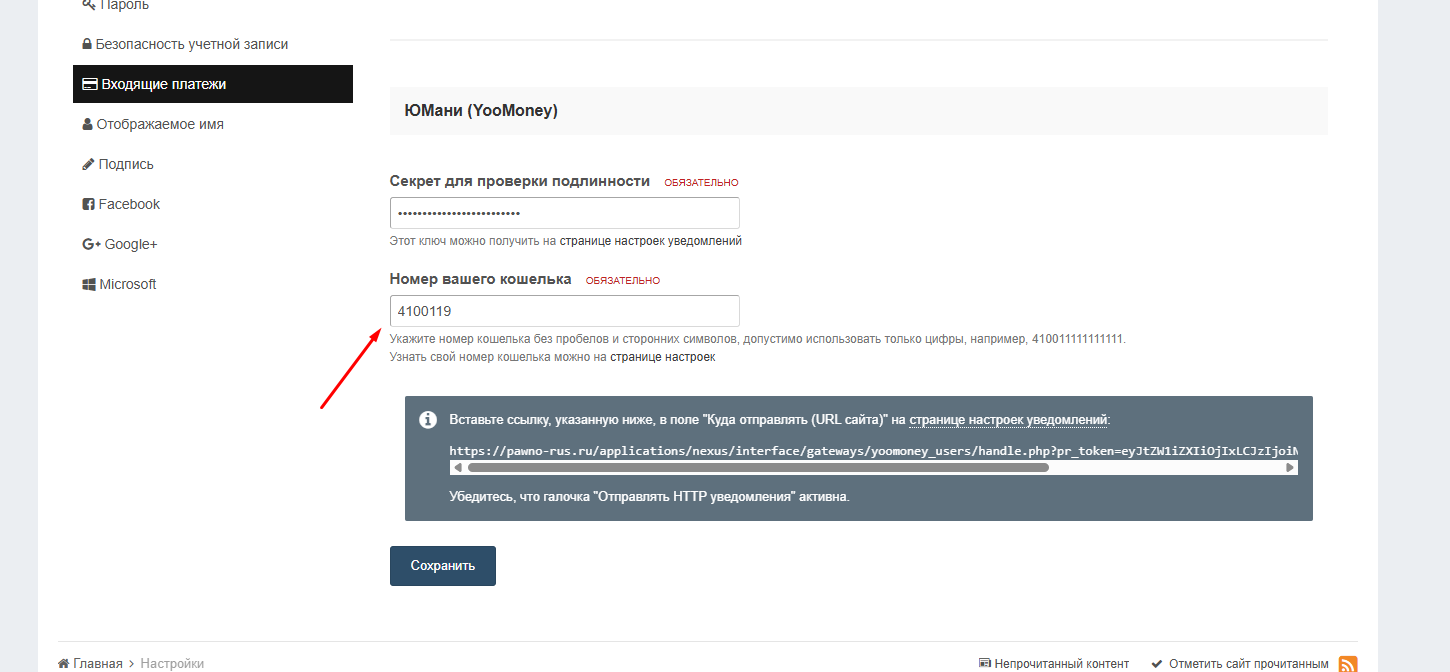This screenshot has width=1450, height=672.
Task: Select the Входящие платежи menu item
Action: click(213, 84)
